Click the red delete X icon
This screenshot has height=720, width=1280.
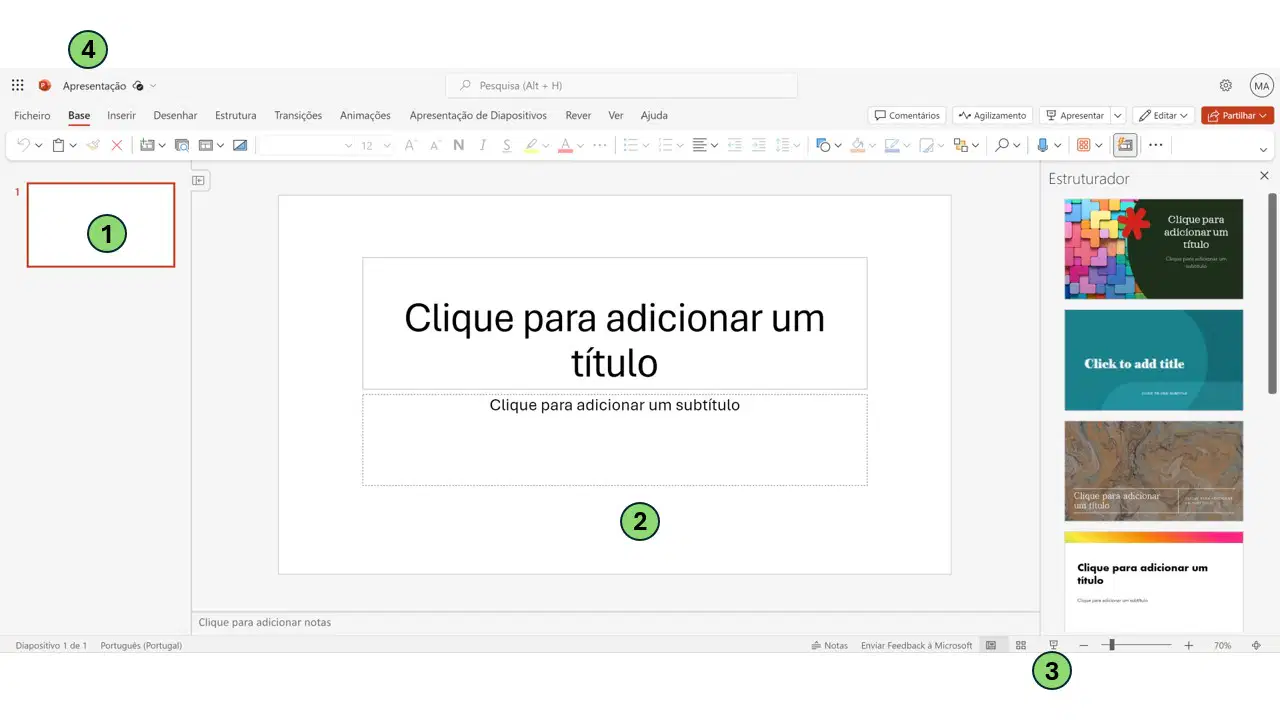[x=117, y=145]
